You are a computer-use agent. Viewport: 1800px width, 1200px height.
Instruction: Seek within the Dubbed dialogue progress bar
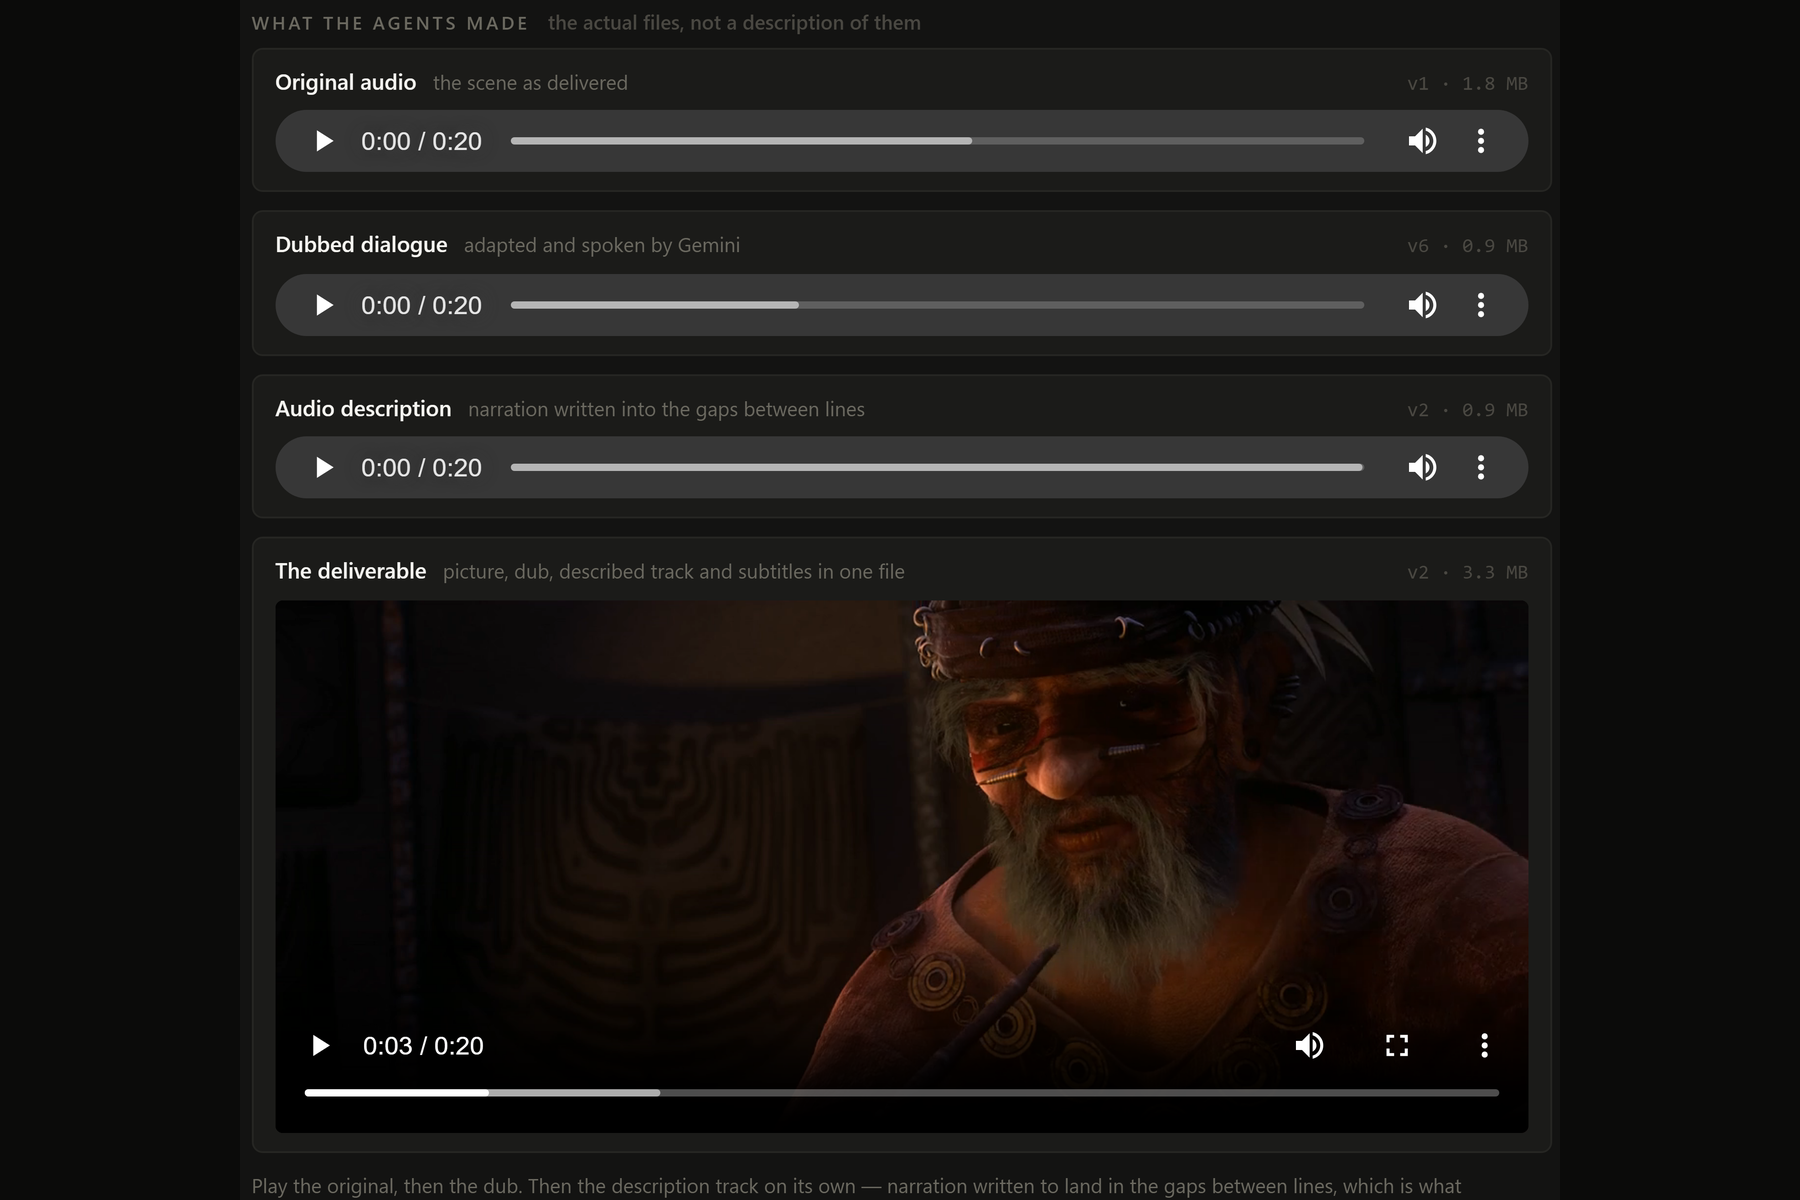coord(937,305)
